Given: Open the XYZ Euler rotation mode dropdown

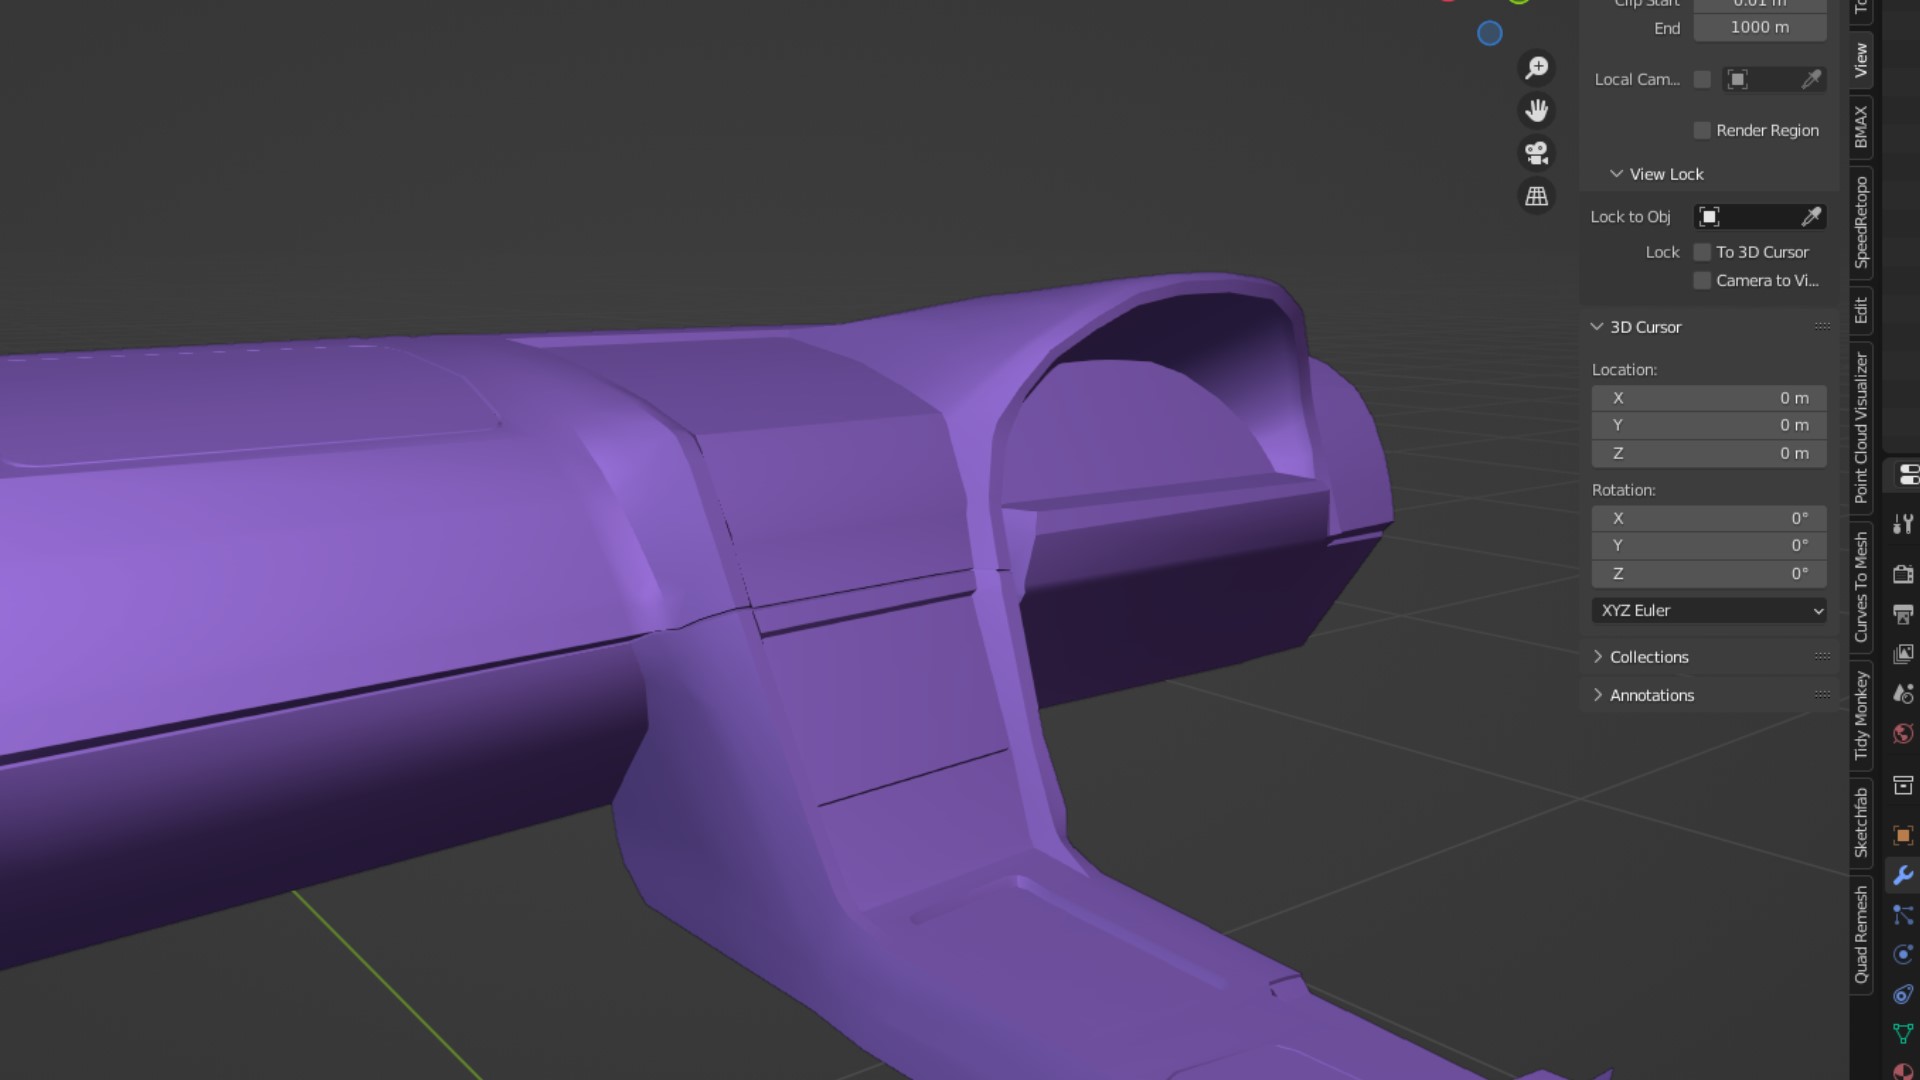Looking at the screenshot, I should [1709, 610].
